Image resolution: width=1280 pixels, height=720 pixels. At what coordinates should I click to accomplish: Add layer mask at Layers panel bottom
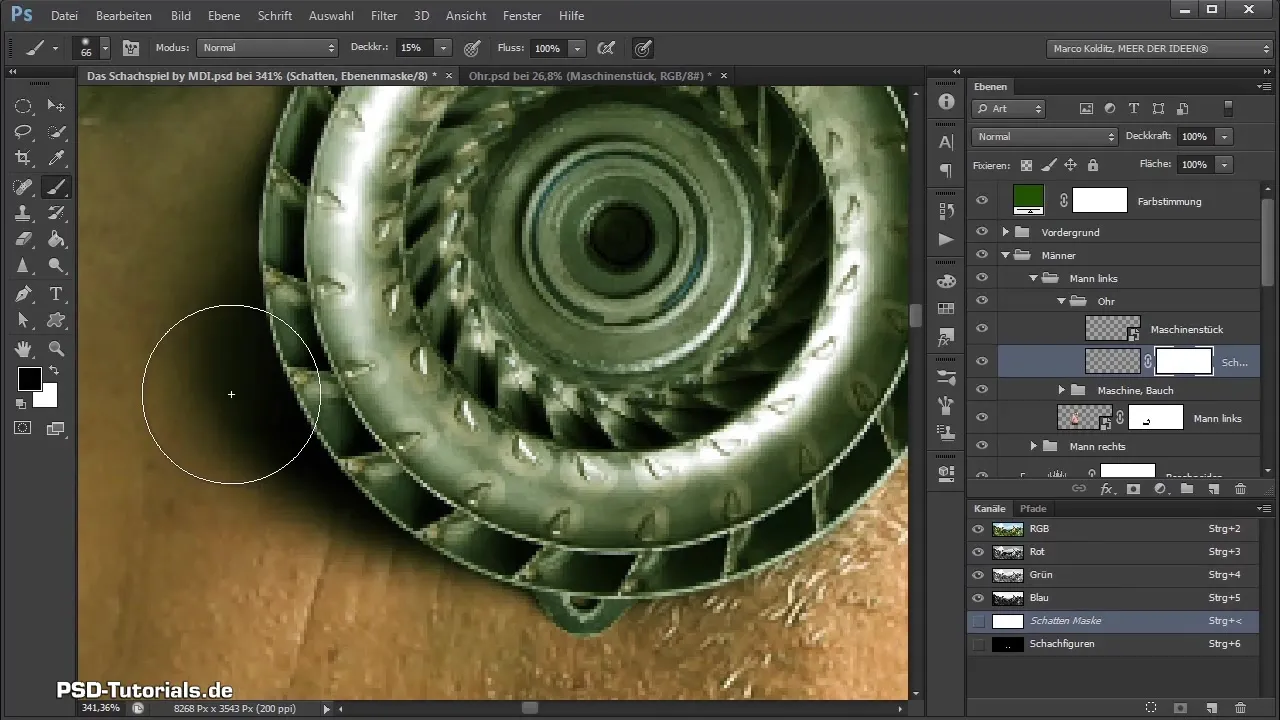(x=1133, y=489)
